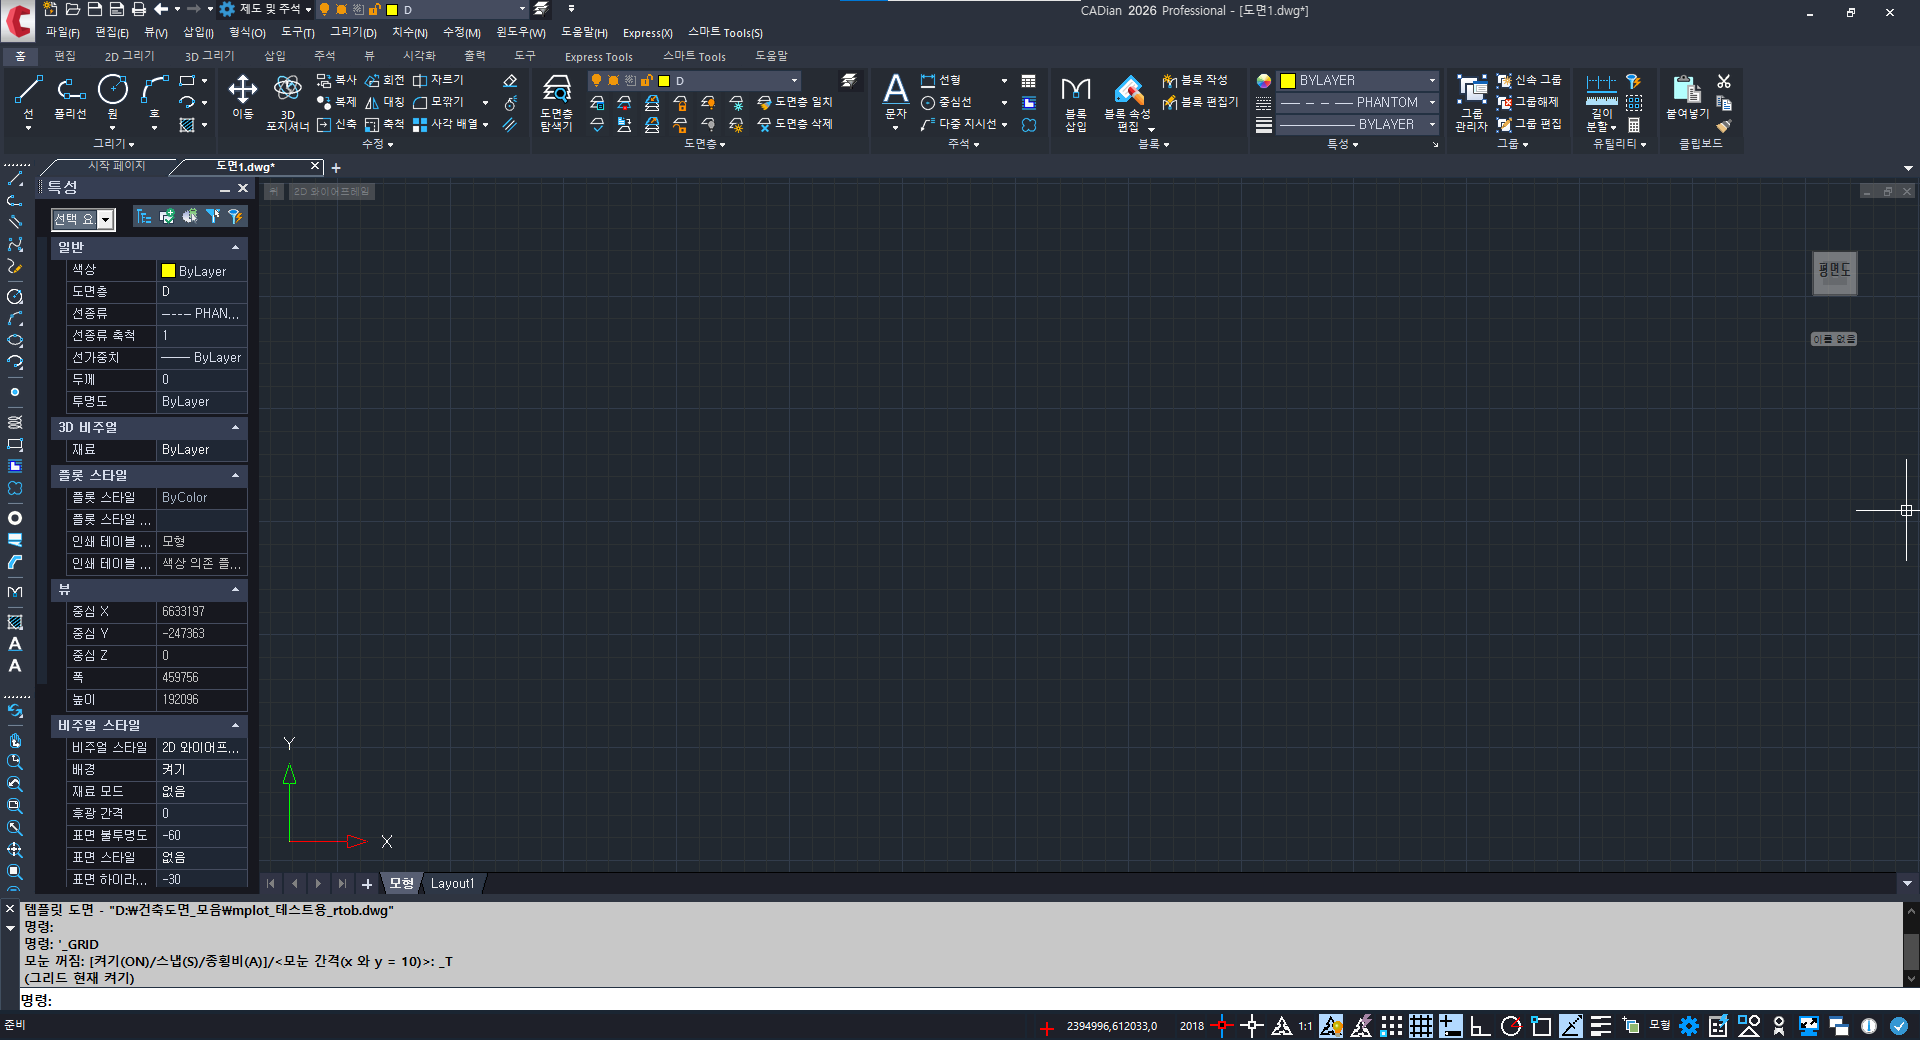The width and height of the screenshot is (1920, 1040).
Task: Toggle polar tracking in status bar
Action: [x=1511, y=1026]
